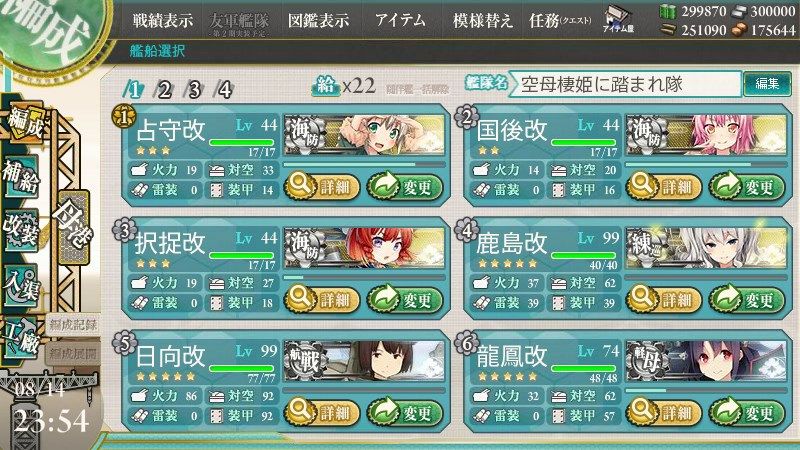Open the 任務 quest menu
Viewport: 800px width, 450px height.
click(x=560, y=20)
